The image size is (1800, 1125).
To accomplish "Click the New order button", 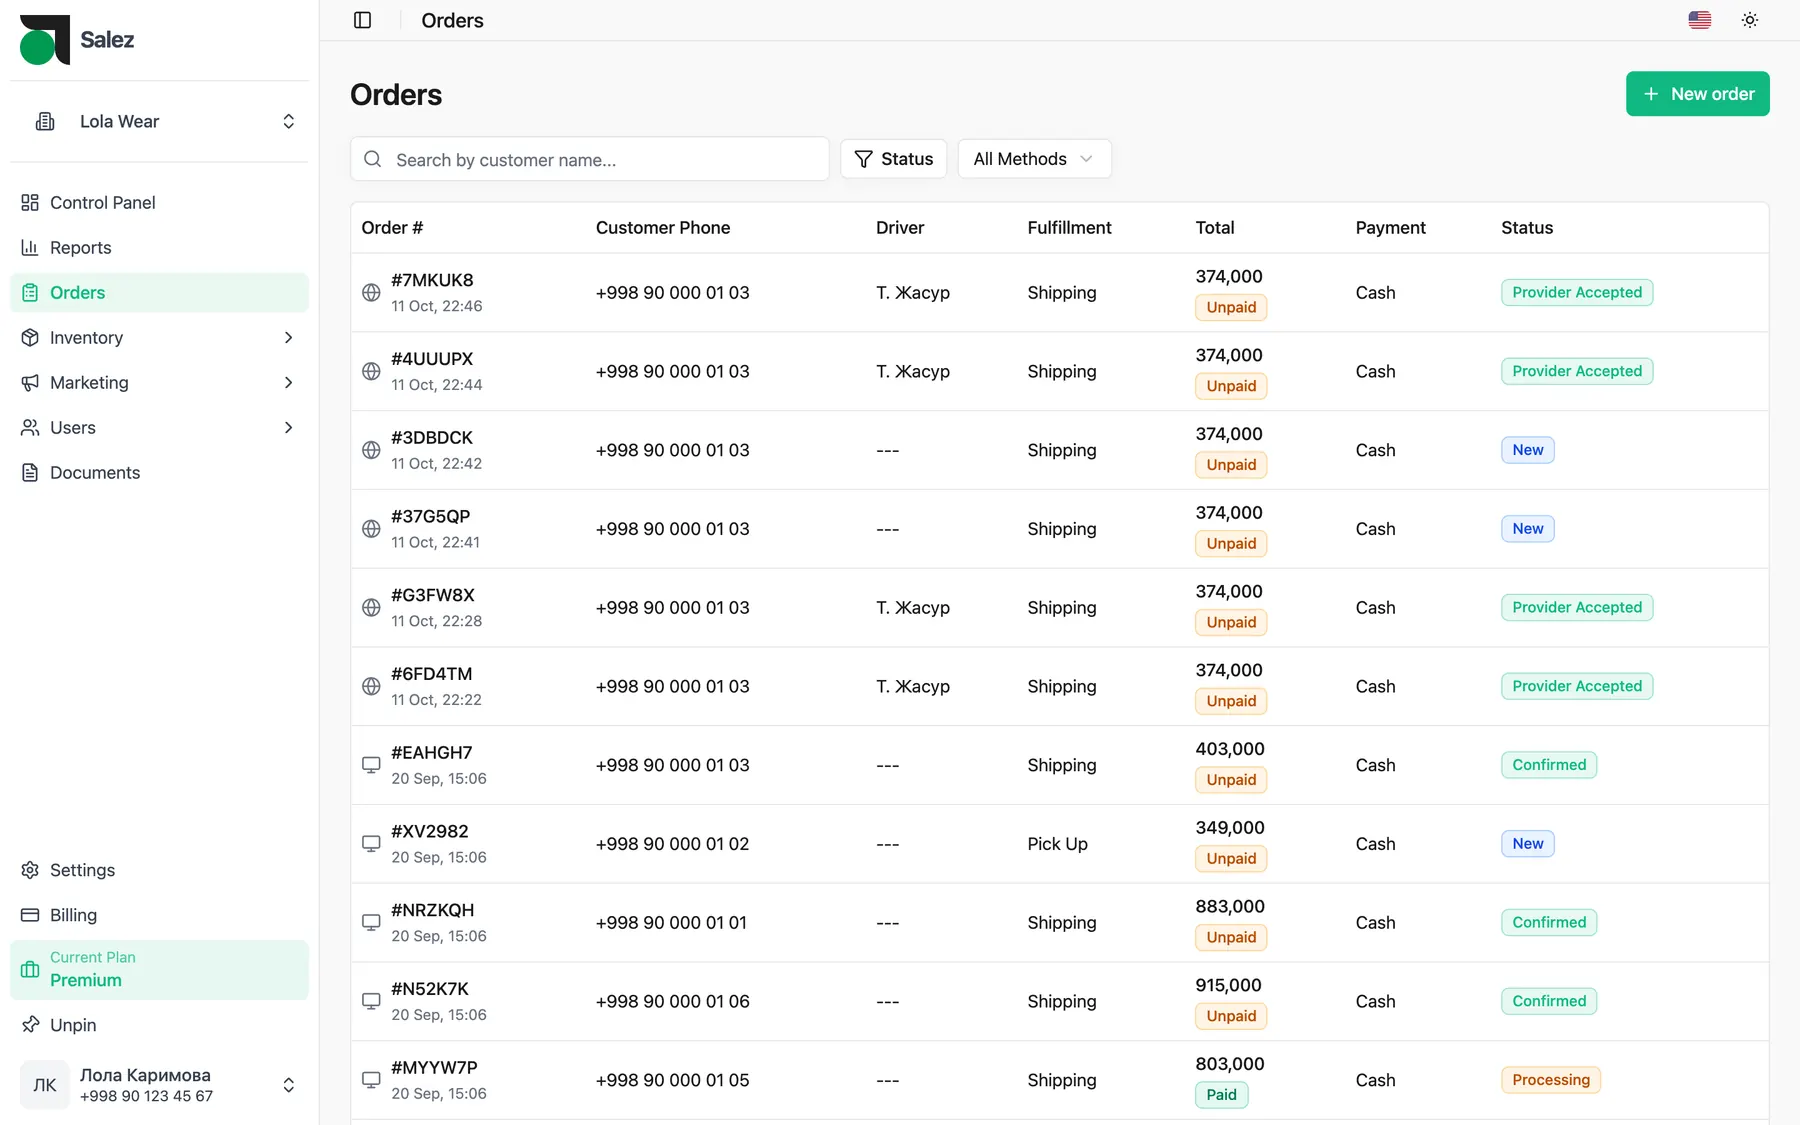I will (1697, 94).
